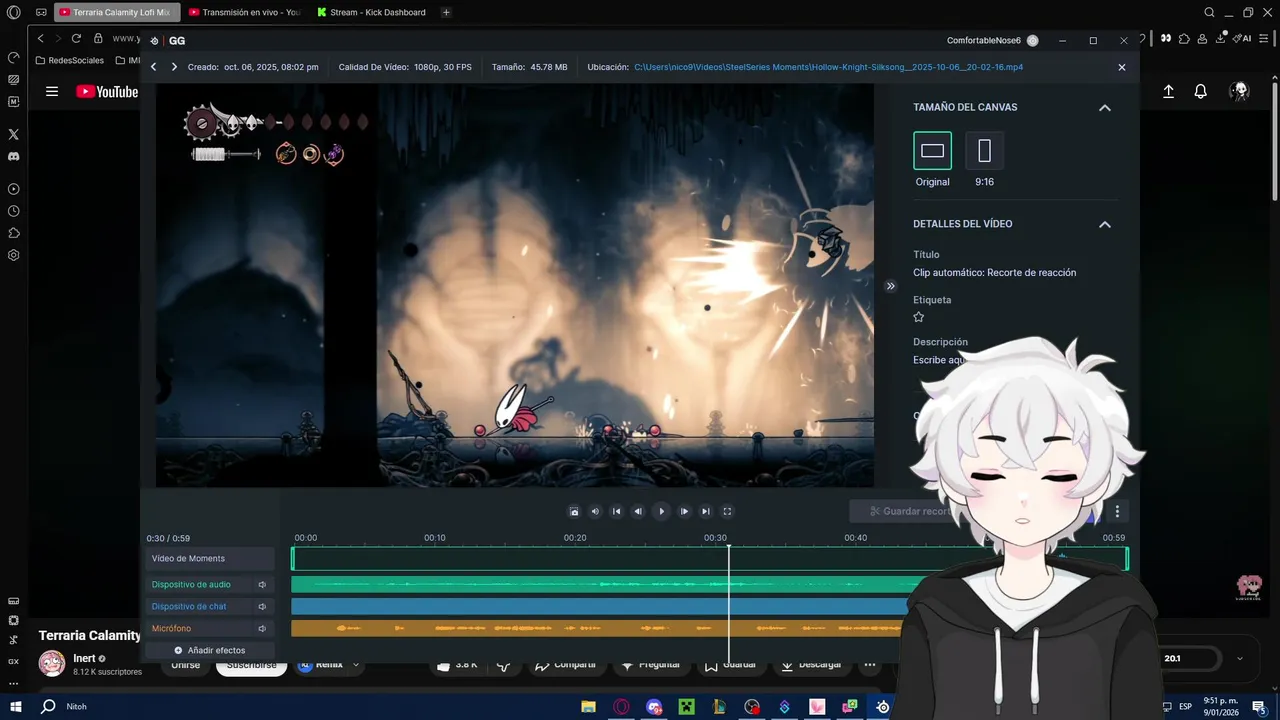Click the 00:40 mark on timeline ruler
Viewport: 1280px width, 720px height.
pyautogui.click(x=855, y=538)
